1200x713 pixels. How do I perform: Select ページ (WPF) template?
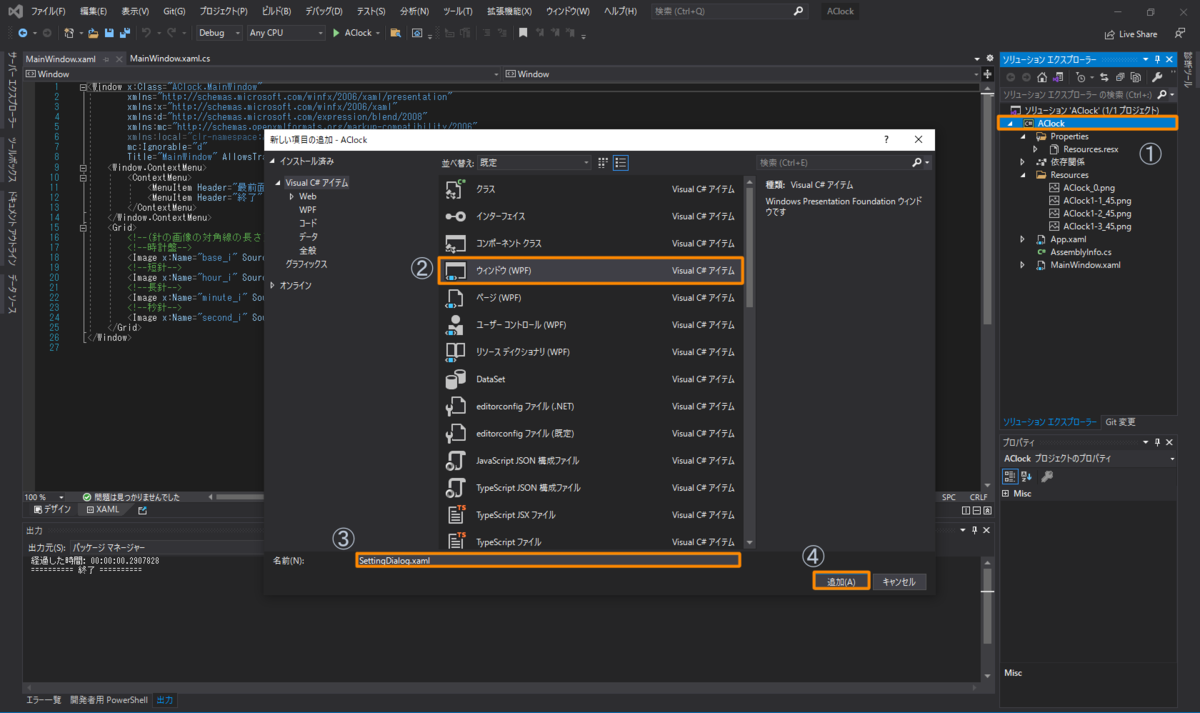click(591, 298)
